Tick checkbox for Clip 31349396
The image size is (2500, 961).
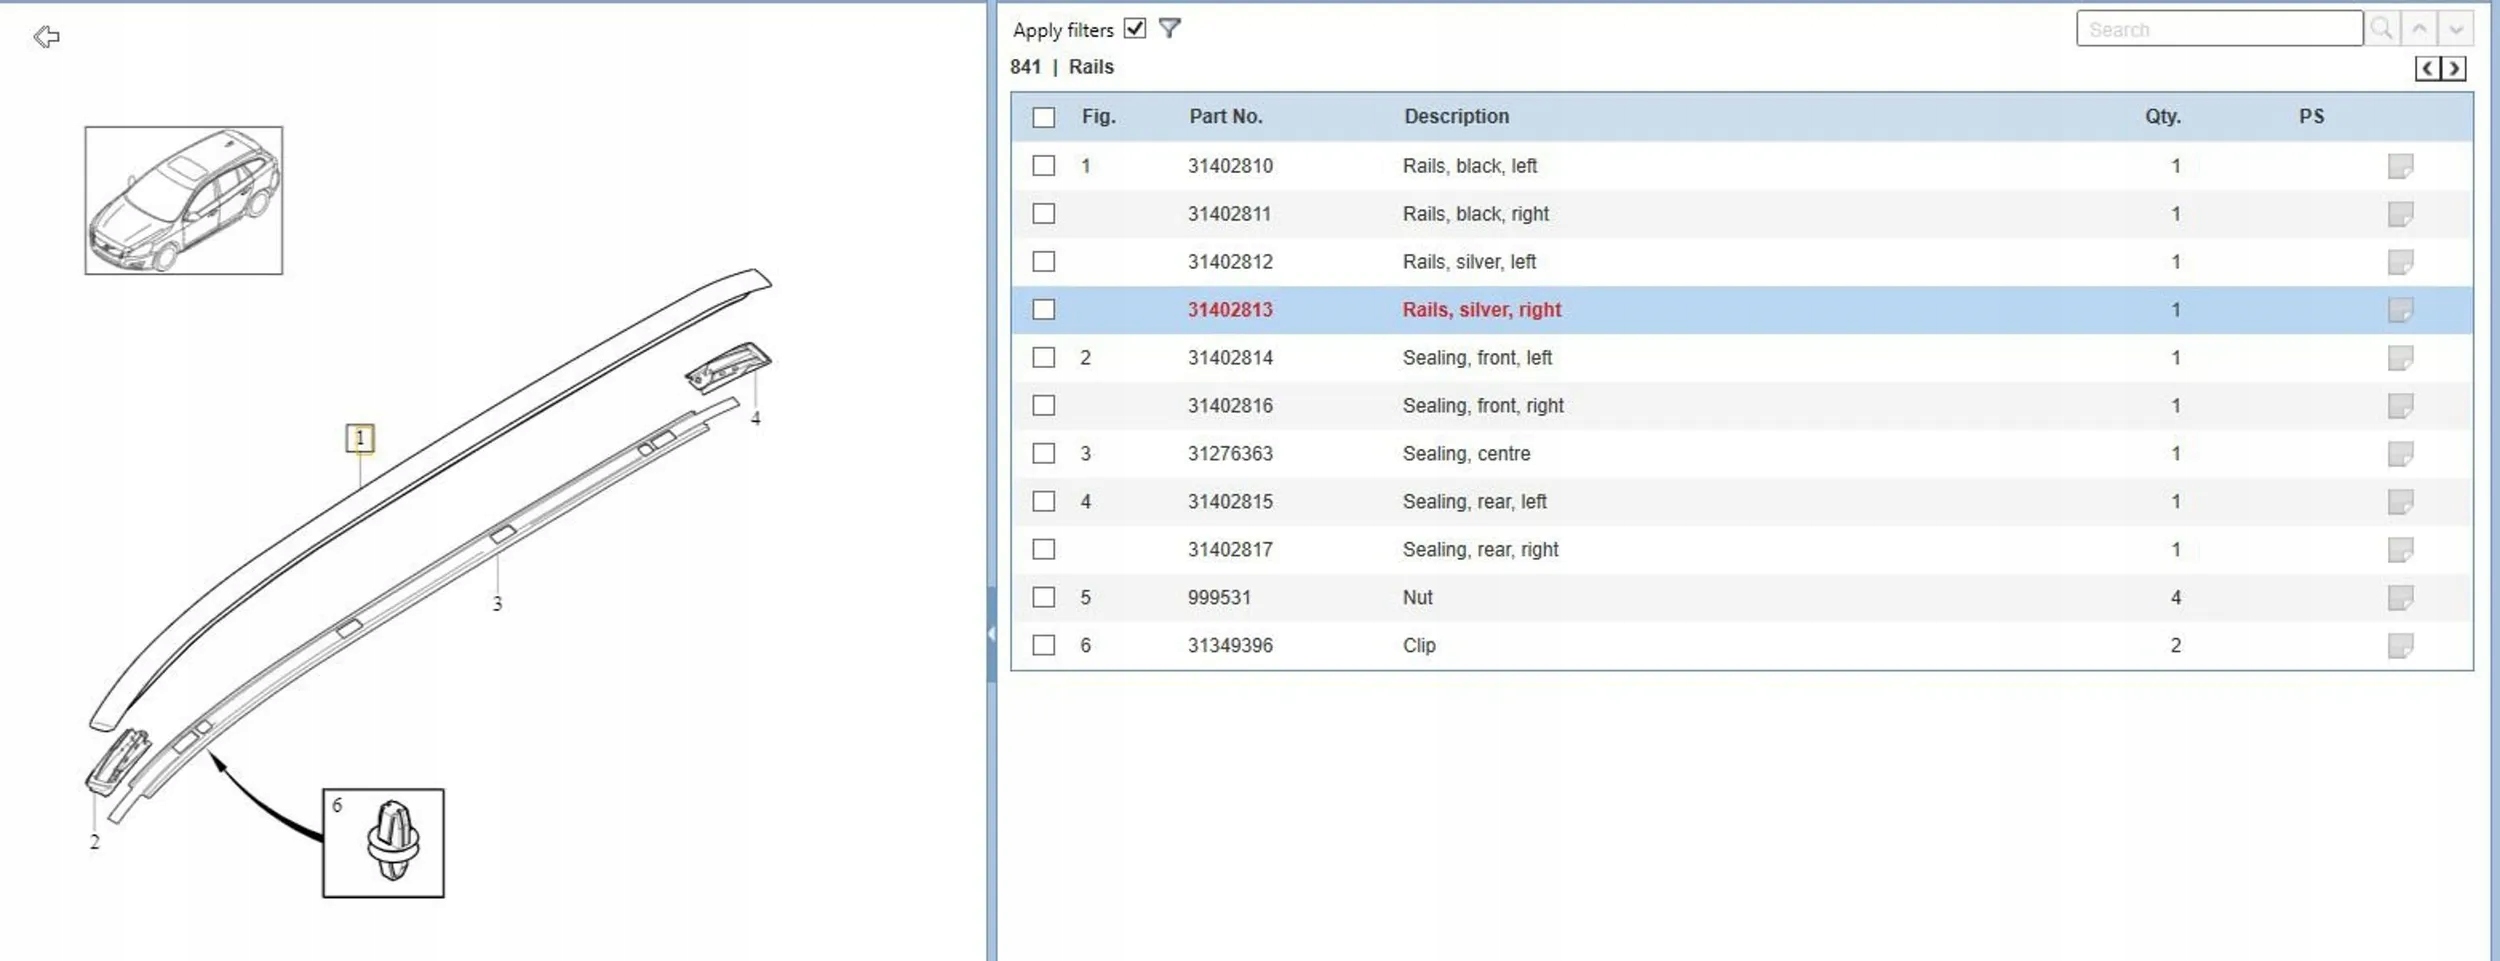click(x=1043, y=645)
